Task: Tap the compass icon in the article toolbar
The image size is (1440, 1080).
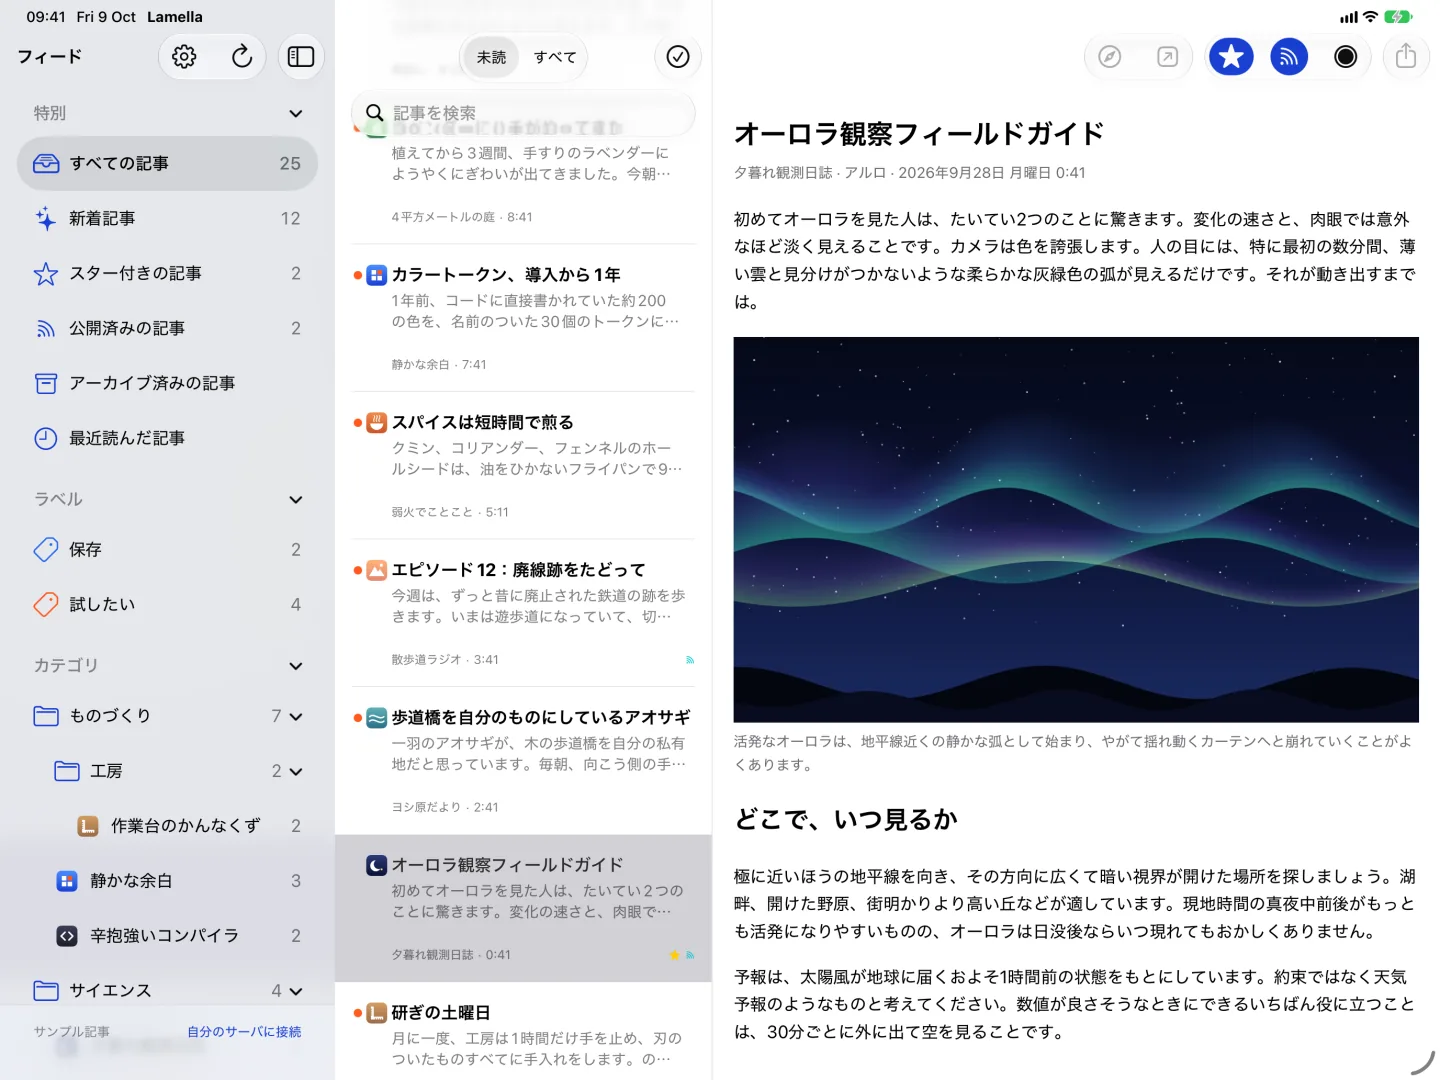Action: [x=1110, y=57]
